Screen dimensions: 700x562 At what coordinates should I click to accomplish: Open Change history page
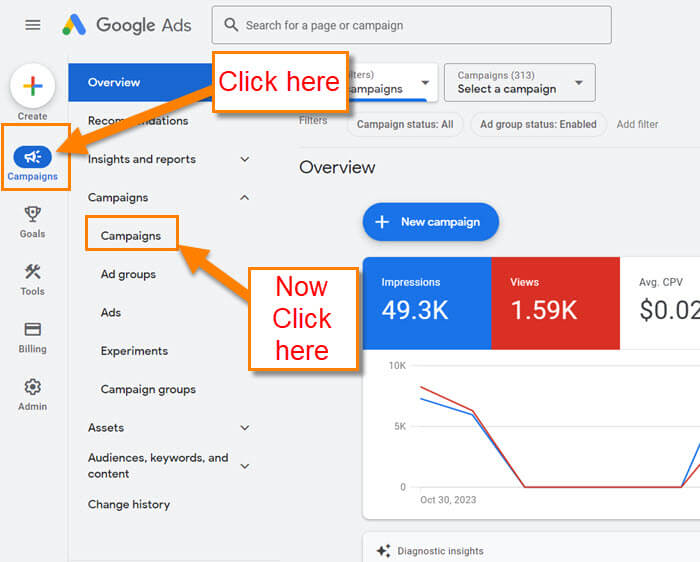[x=129, y=504]
